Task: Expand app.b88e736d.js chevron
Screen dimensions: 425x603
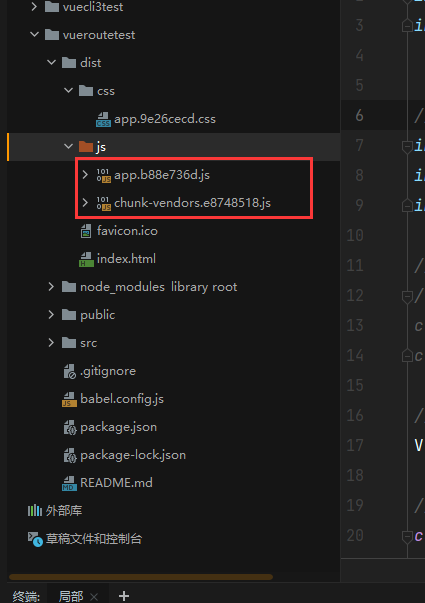Action: (85, 175)
